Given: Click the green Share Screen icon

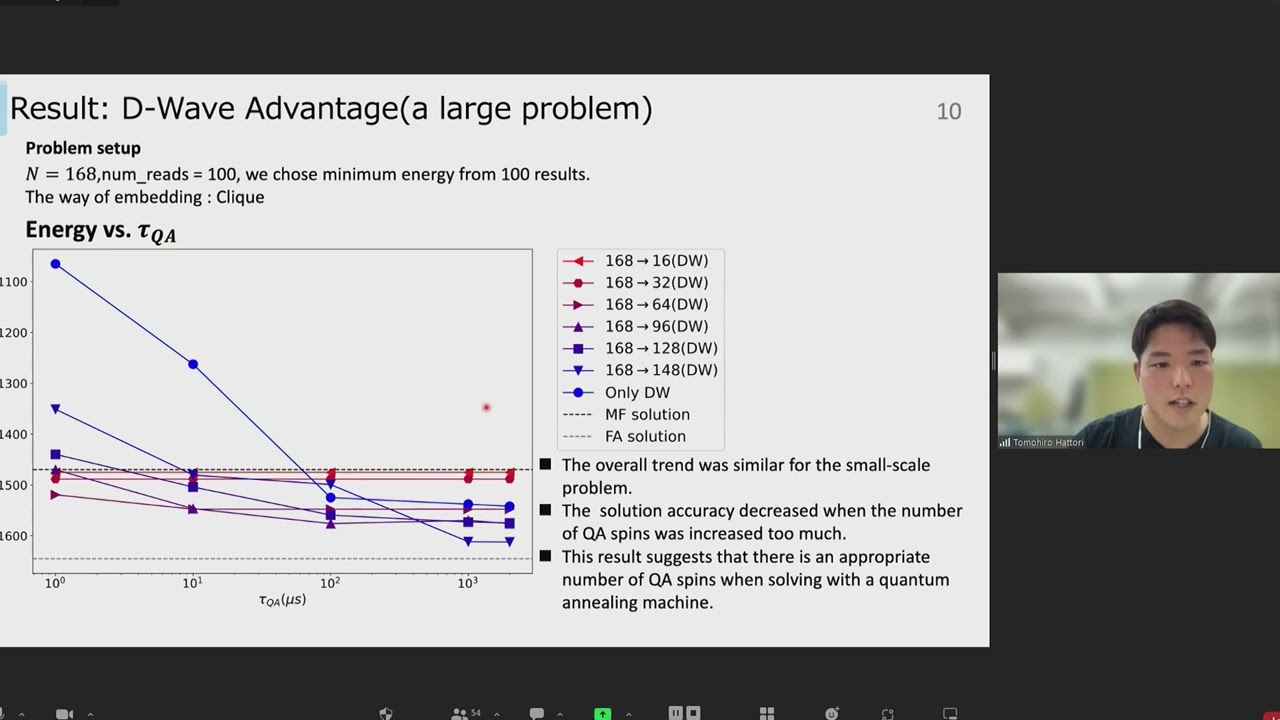Looking at the screenshot, I should (x=603, y=714).
